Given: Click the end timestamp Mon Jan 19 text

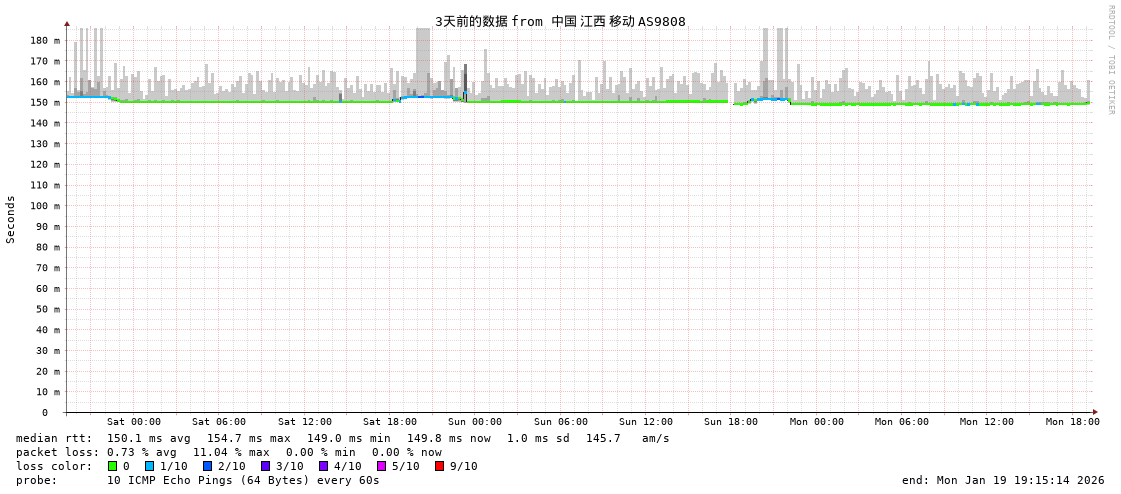Looking at the screenshot, I should [1003, 480].
